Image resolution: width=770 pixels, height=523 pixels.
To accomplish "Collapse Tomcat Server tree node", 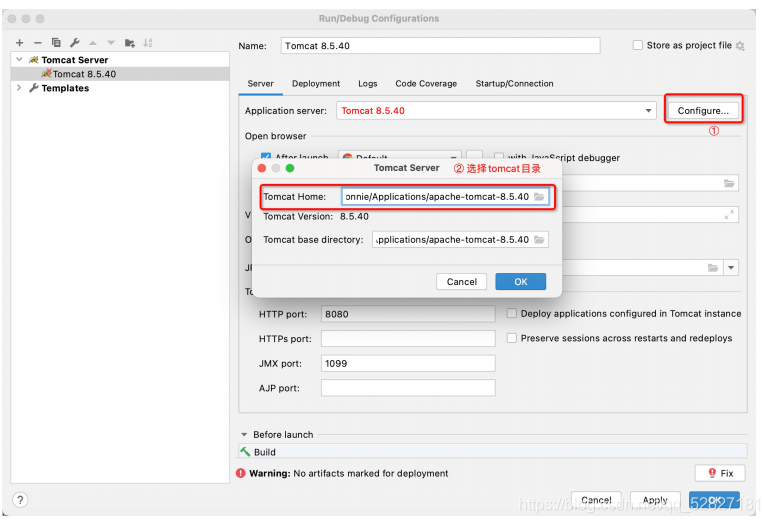I will coord(19,59).
